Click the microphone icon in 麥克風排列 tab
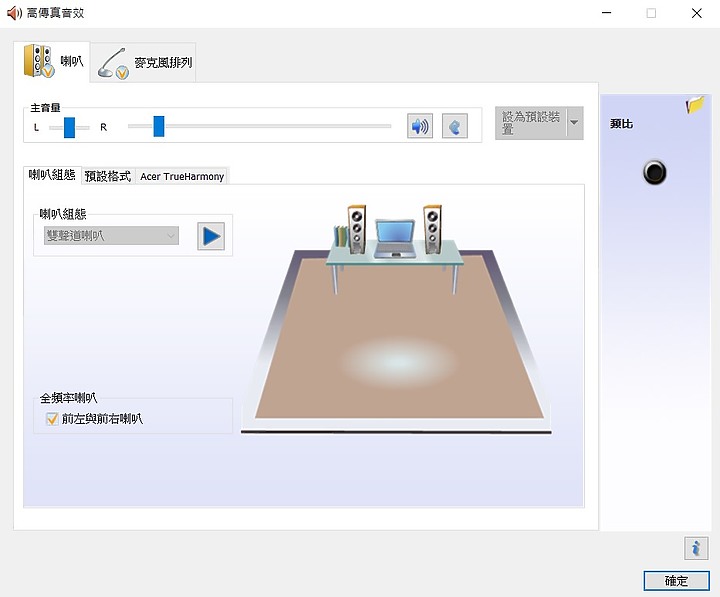The width and height of the screenshot is (720, 597). click(113, 64)
